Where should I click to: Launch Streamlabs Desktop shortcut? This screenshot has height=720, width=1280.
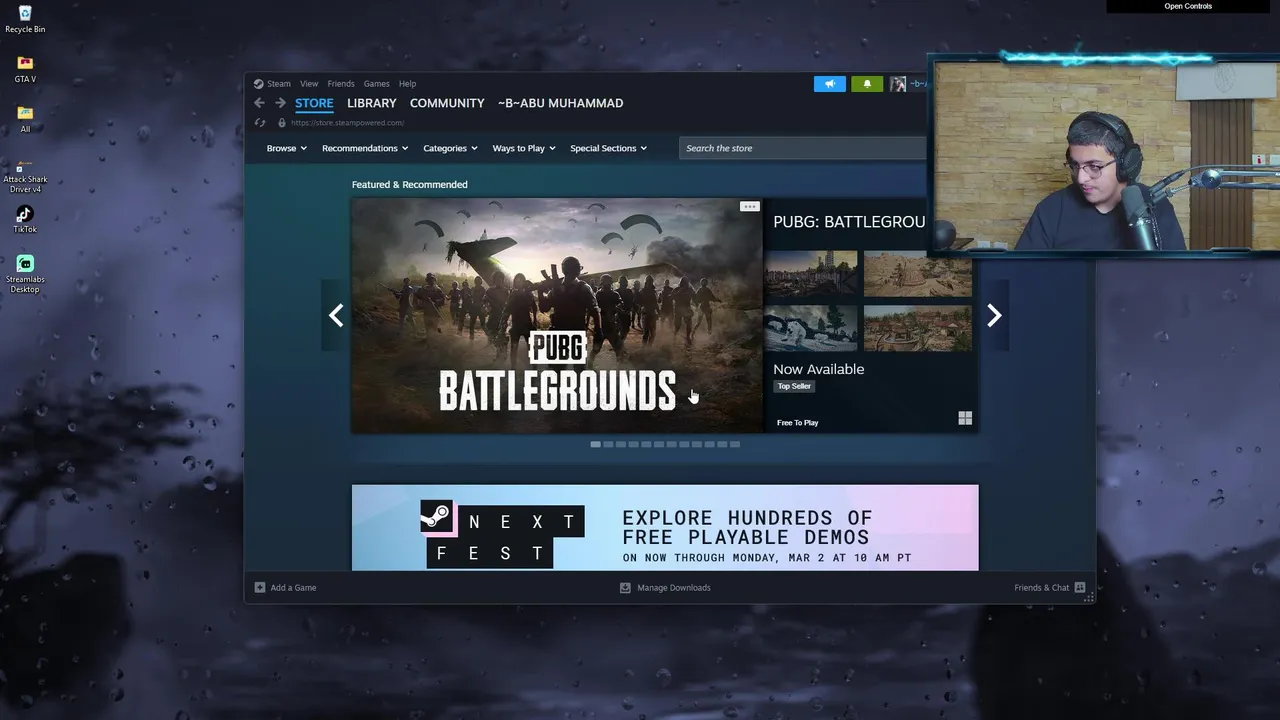click(x=25, y=274)
